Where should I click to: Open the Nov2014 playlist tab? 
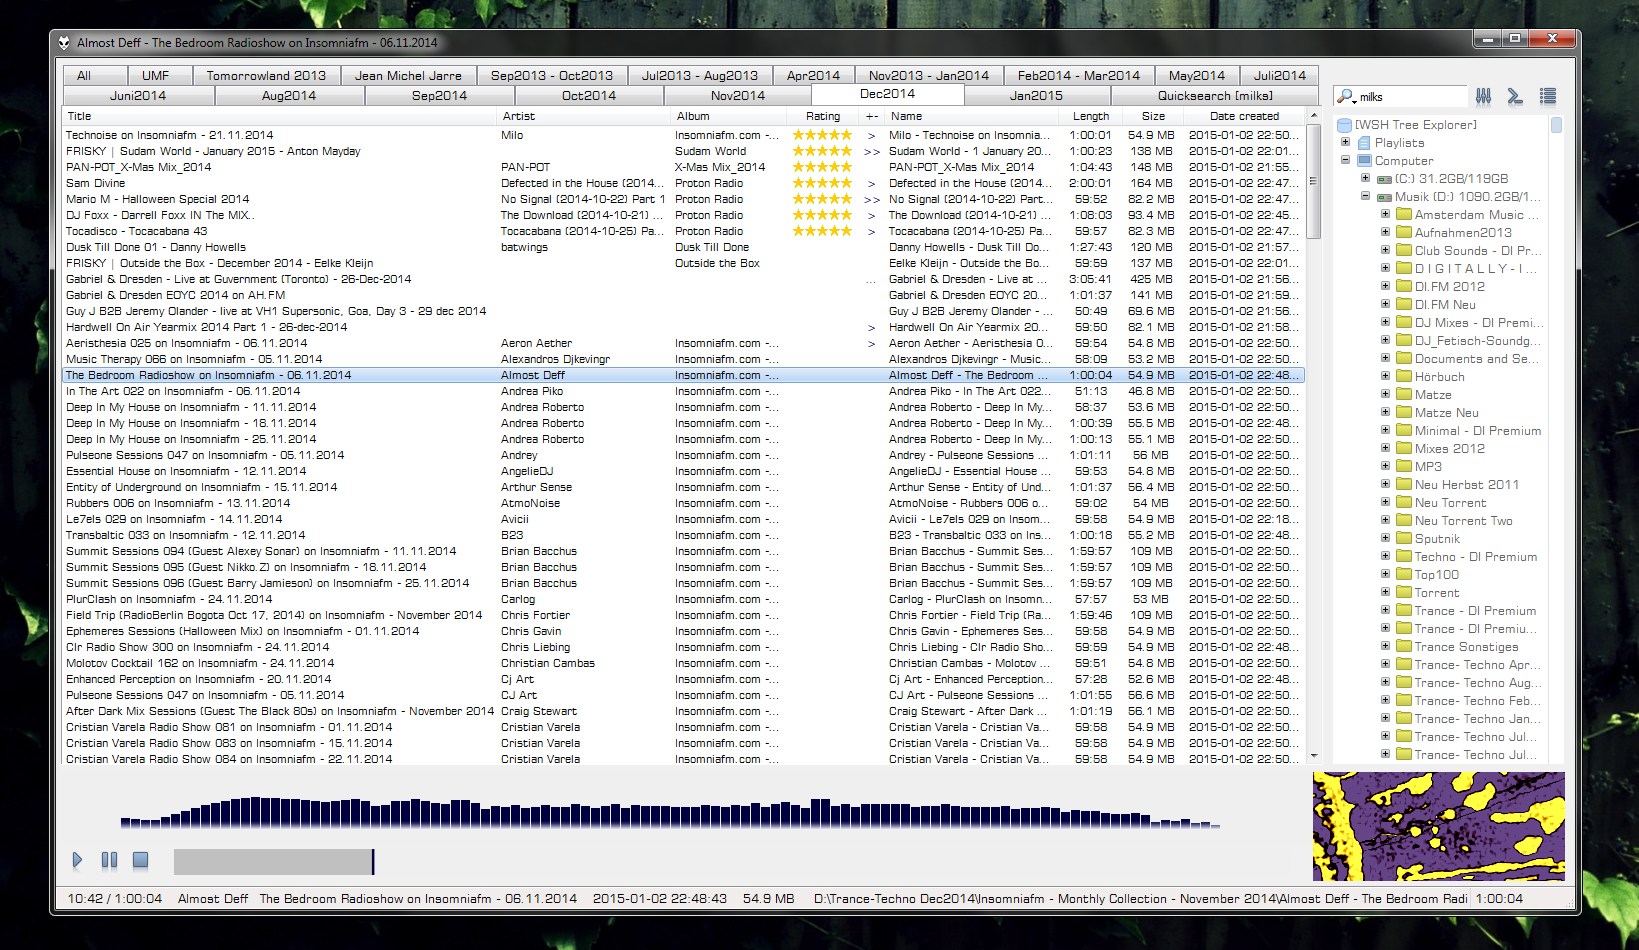(x=737, y=96)
